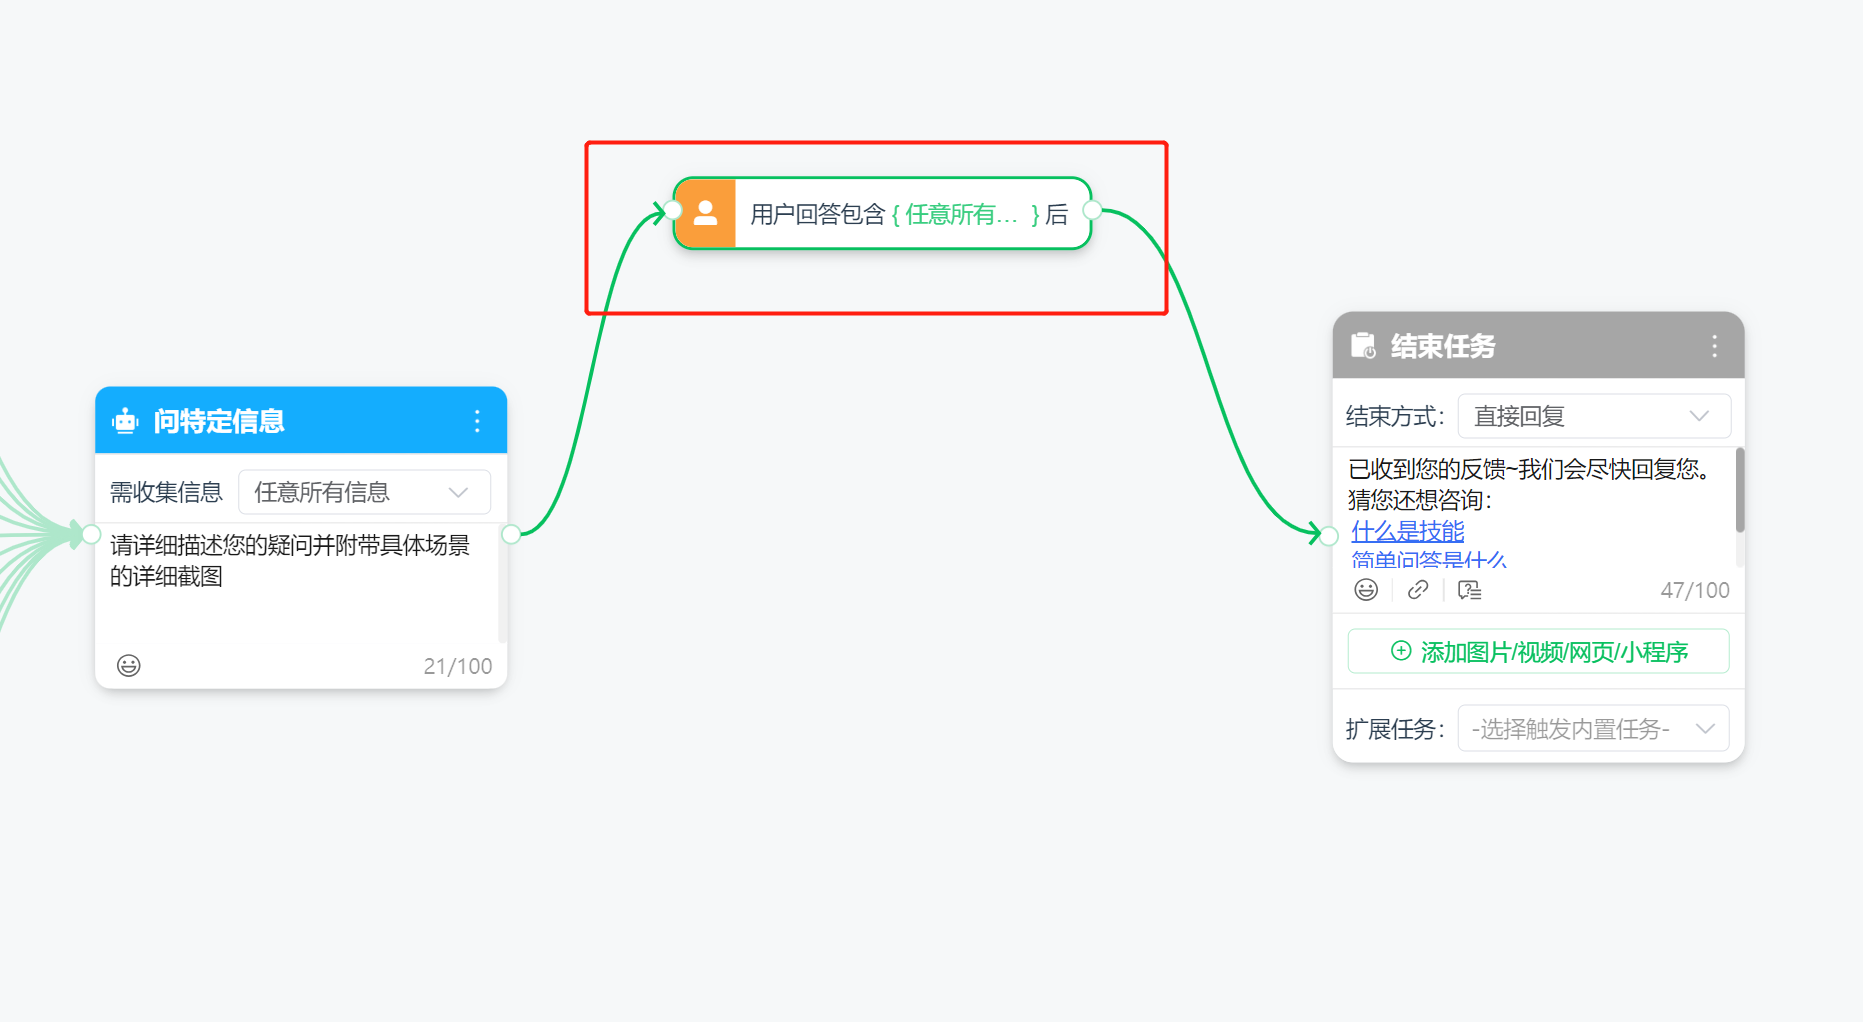Screen dimensions: 1863x1022
Task: Select the 用户回答包含 condition node
Action: tap(900, 214)
